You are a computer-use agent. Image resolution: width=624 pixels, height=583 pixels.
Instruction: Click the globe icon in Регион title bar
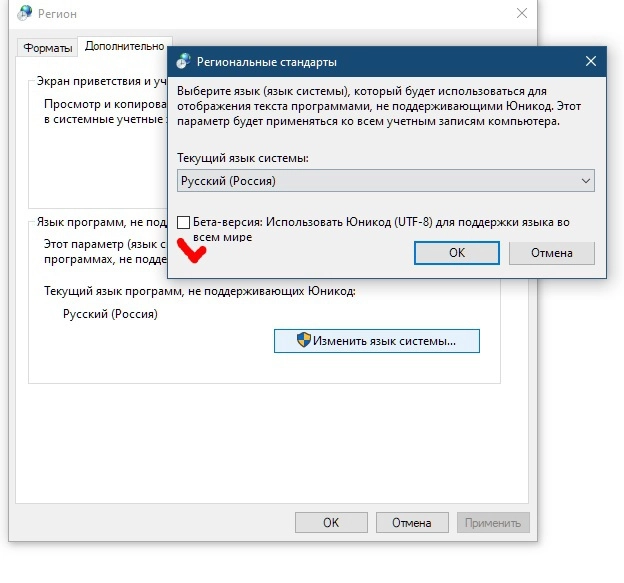point(26,14)
